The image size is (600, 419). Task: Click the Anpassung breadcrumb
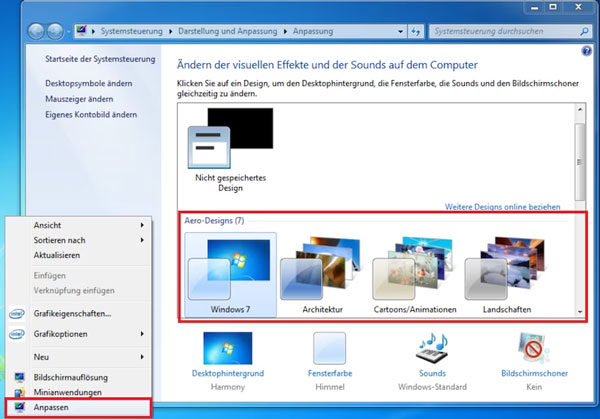pyautogui.click(x=313, y=31)
